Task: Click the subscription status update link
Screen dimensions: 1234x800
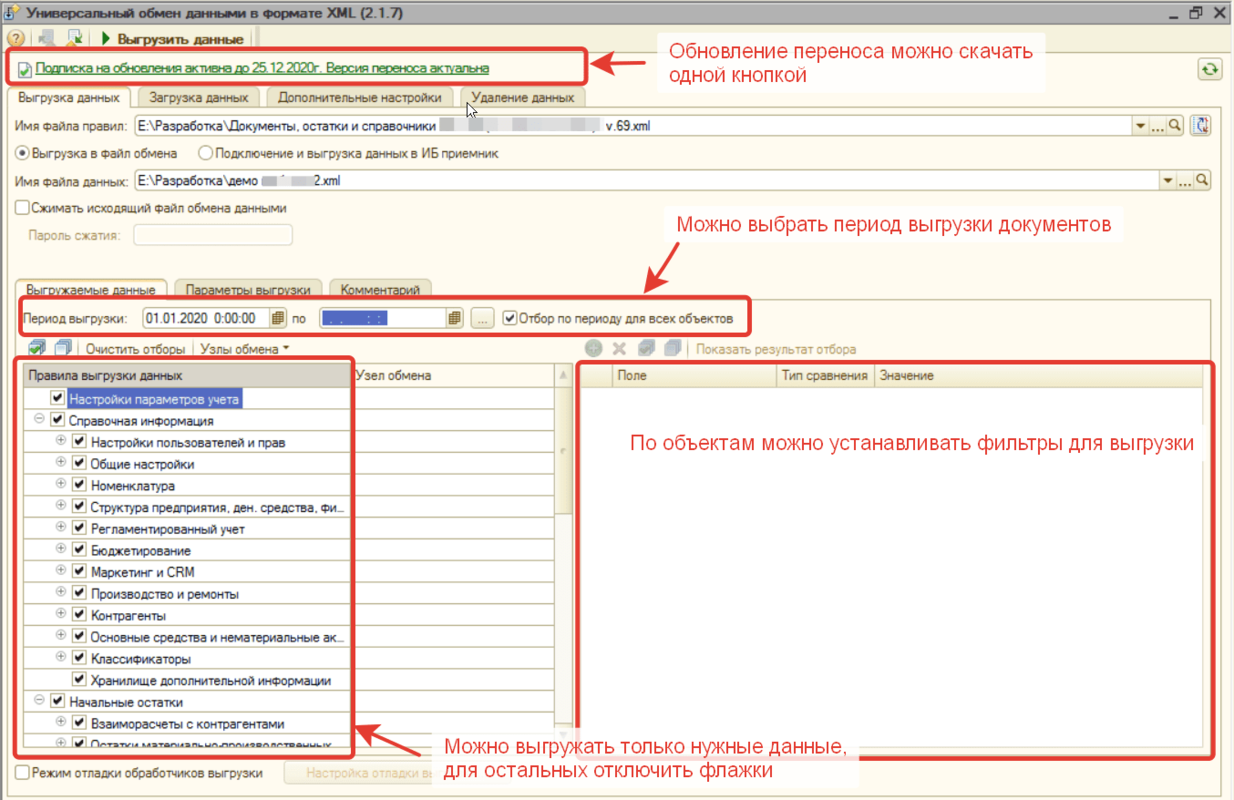Action: point(262,69)
